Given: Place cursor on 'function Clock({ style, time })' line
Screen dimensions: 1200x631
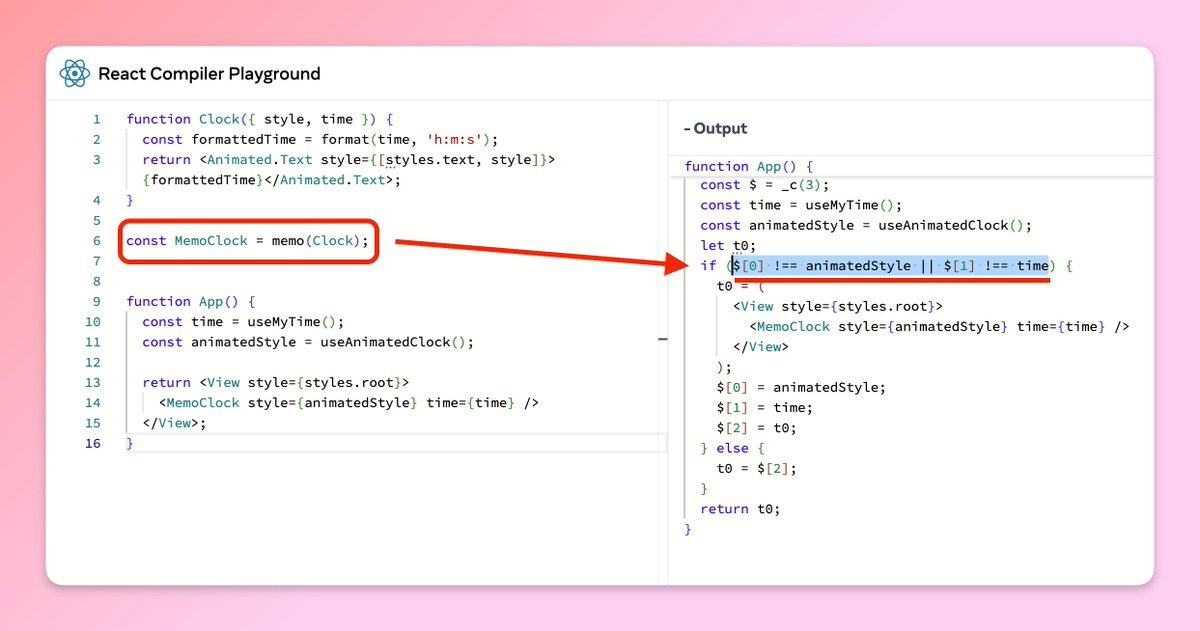Looking at the screenshot, I should (x=259, y=119).
